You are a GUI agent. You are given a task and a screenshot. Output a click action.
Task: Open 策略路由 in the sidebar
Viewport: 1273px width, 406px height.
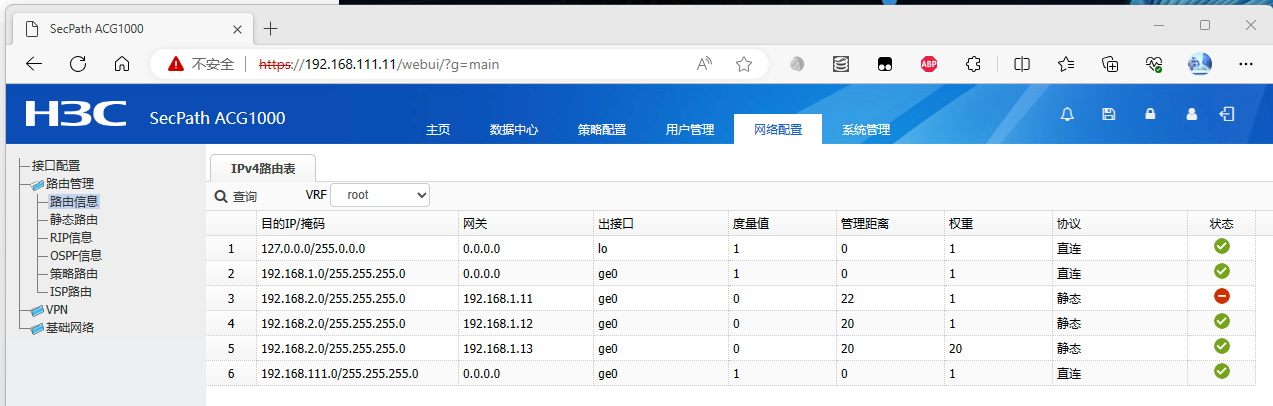click(74, 274)
